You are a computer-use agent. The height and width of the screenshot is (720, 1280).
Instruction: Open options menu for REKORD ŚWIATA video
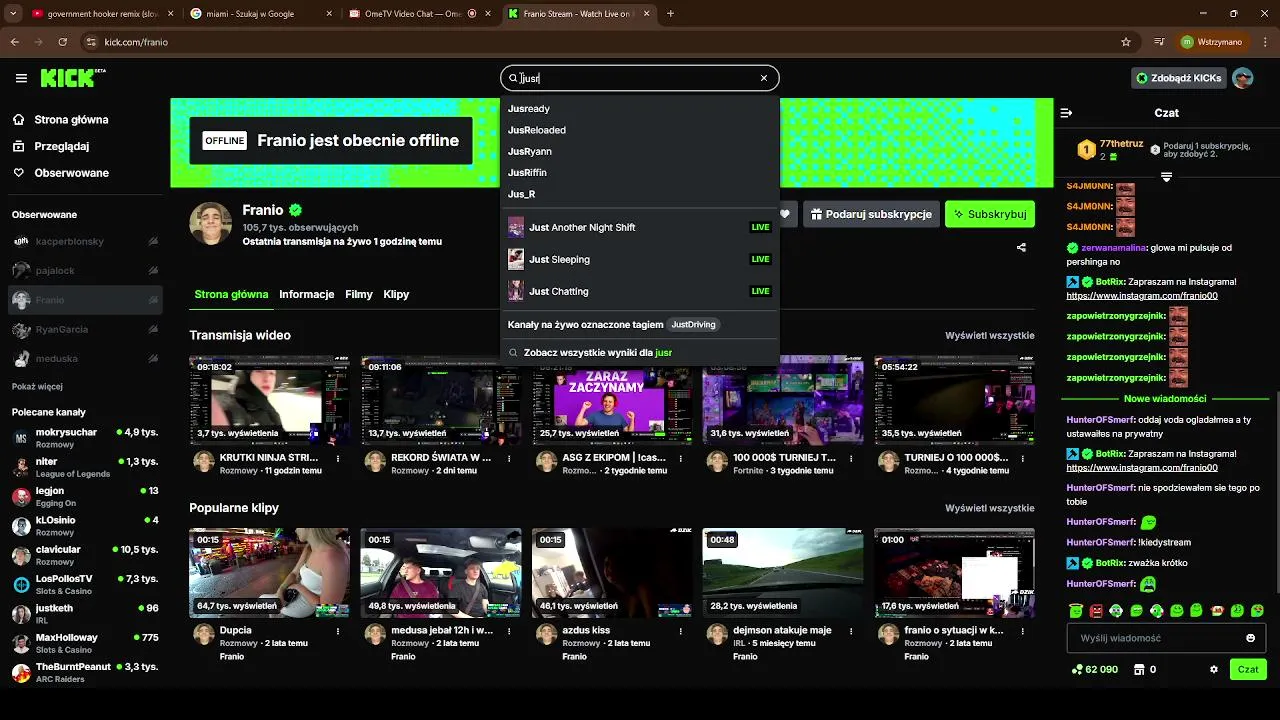pos(509,458)
